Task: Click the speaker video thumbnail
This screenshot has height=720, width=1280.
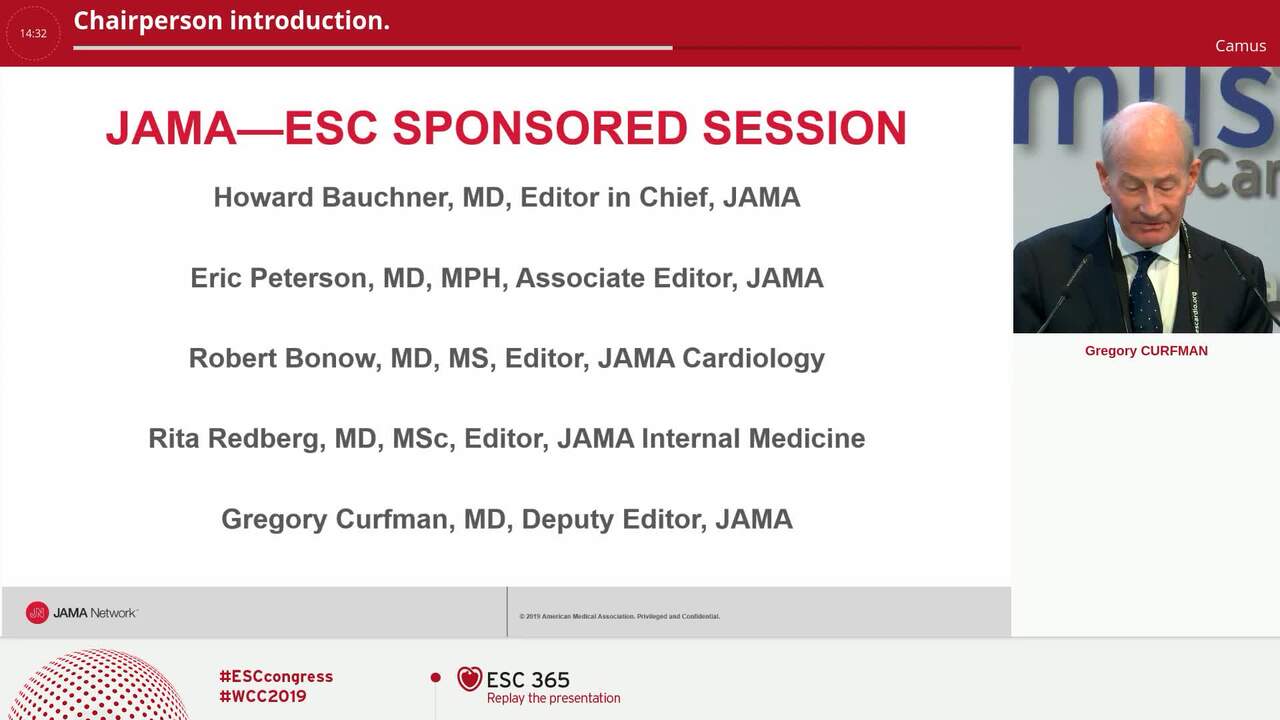Action: click(1146, 200)
